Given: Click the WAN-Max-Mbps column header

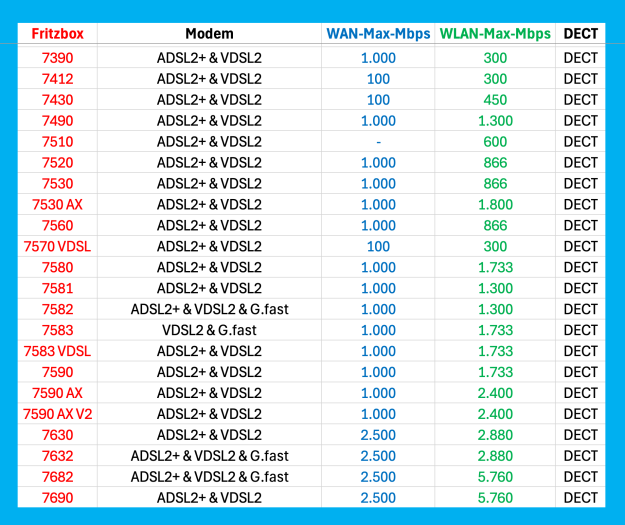Looking at the screenshot, I should click(378, 33).
